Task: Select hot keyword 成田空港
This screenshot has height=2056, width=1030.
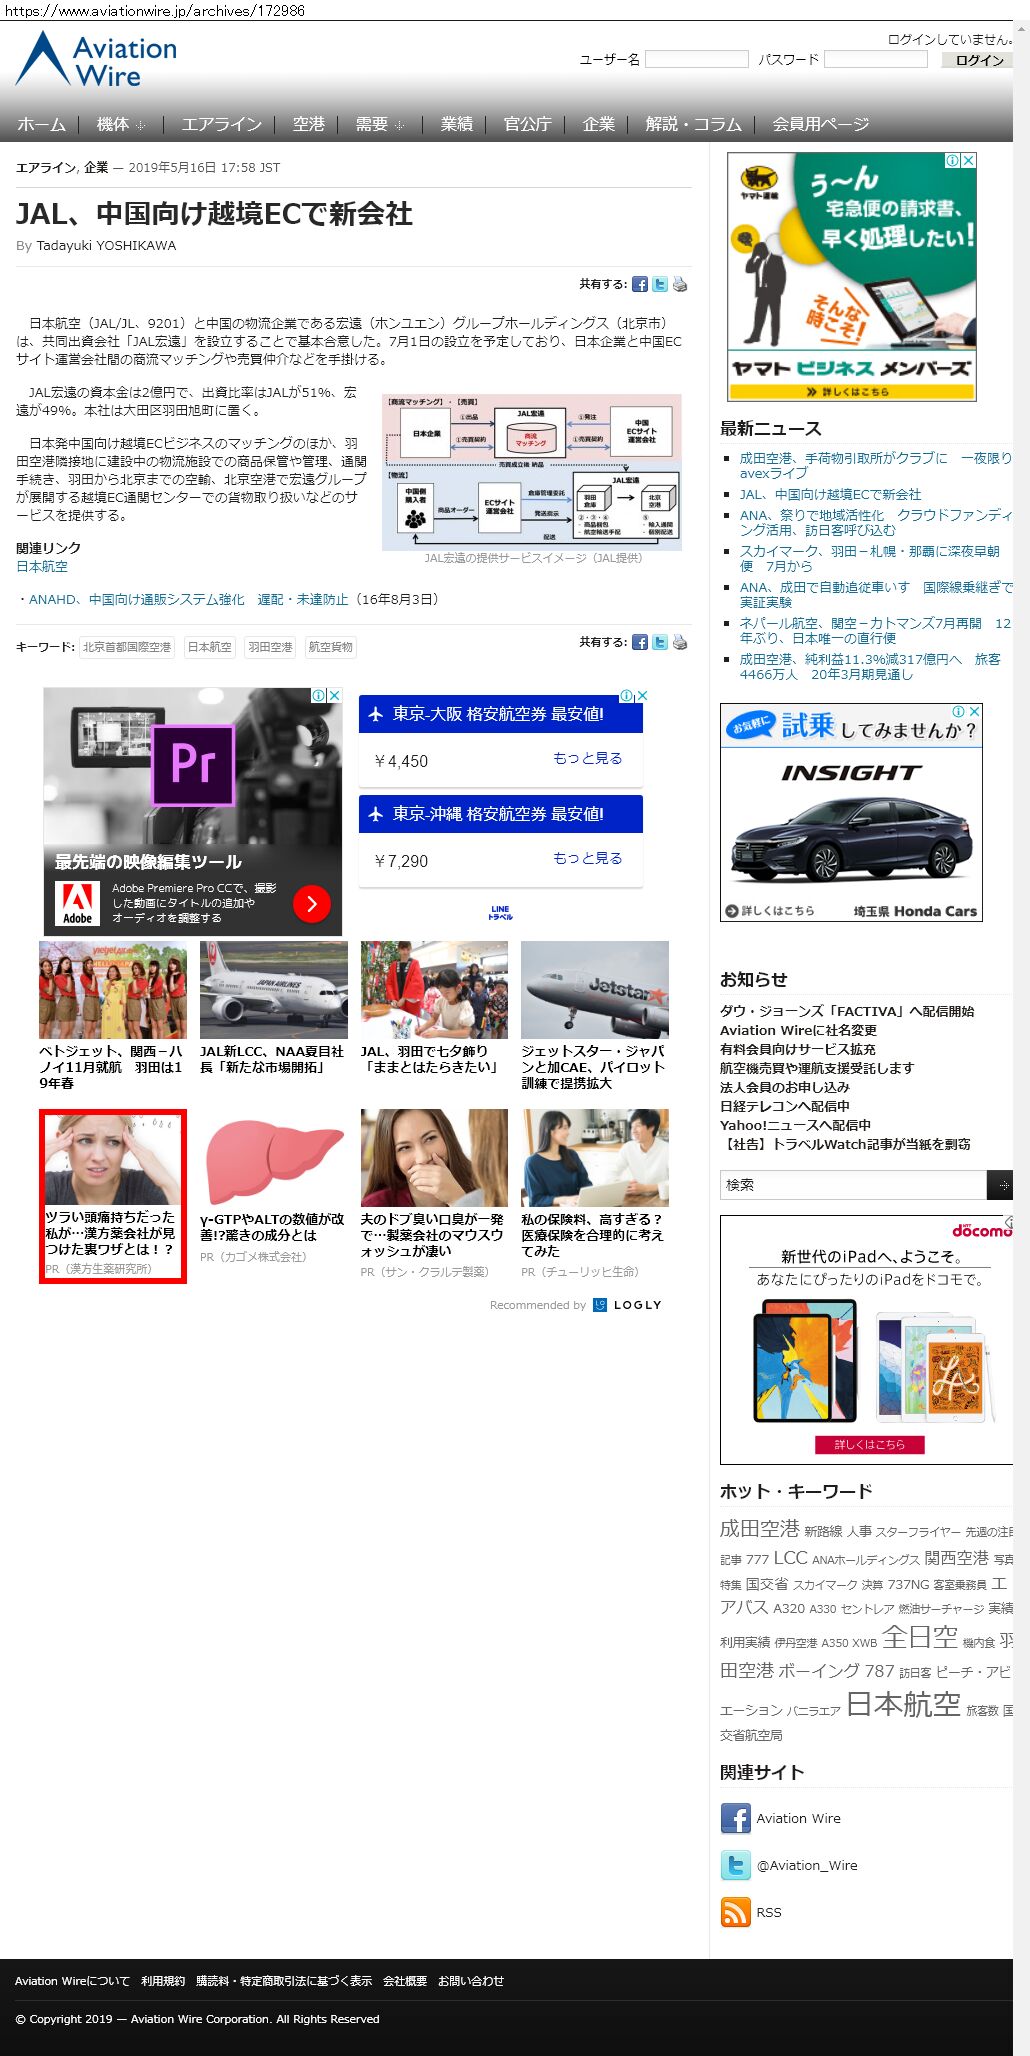Action: click(760, 1528)
